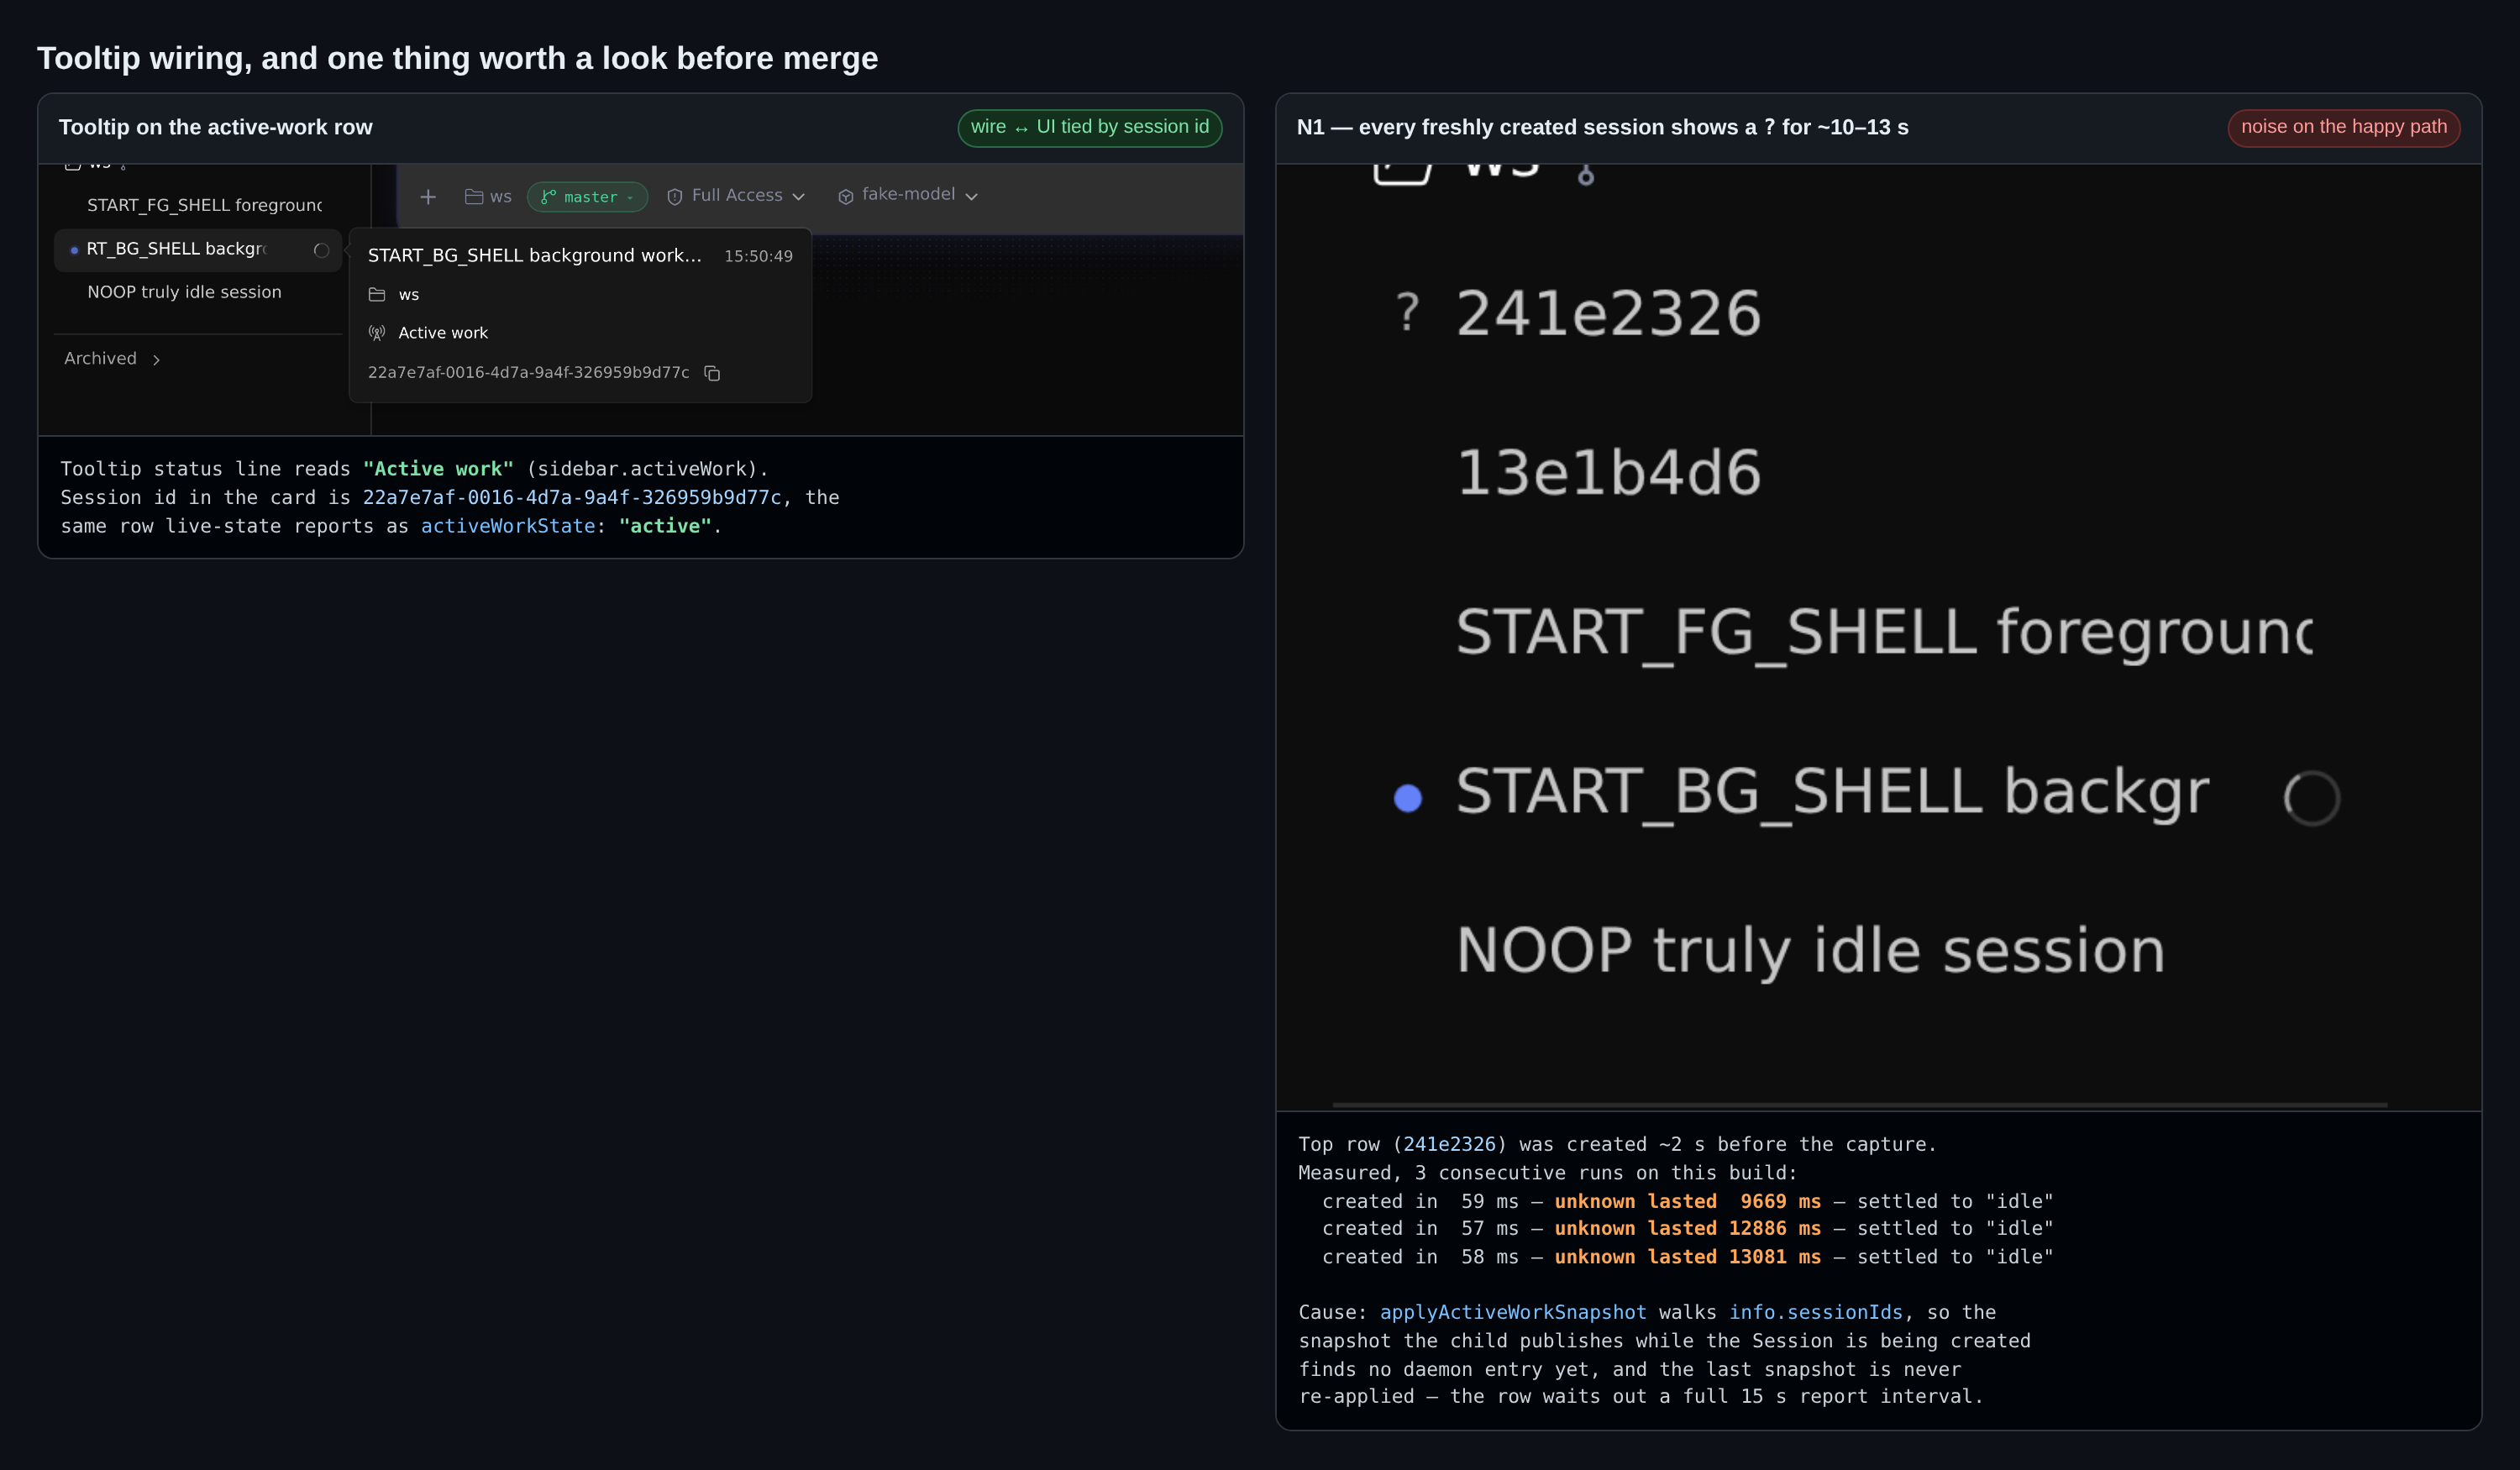Click the small blue dot beside RT_BG_SHELL

tap(74, 250)
